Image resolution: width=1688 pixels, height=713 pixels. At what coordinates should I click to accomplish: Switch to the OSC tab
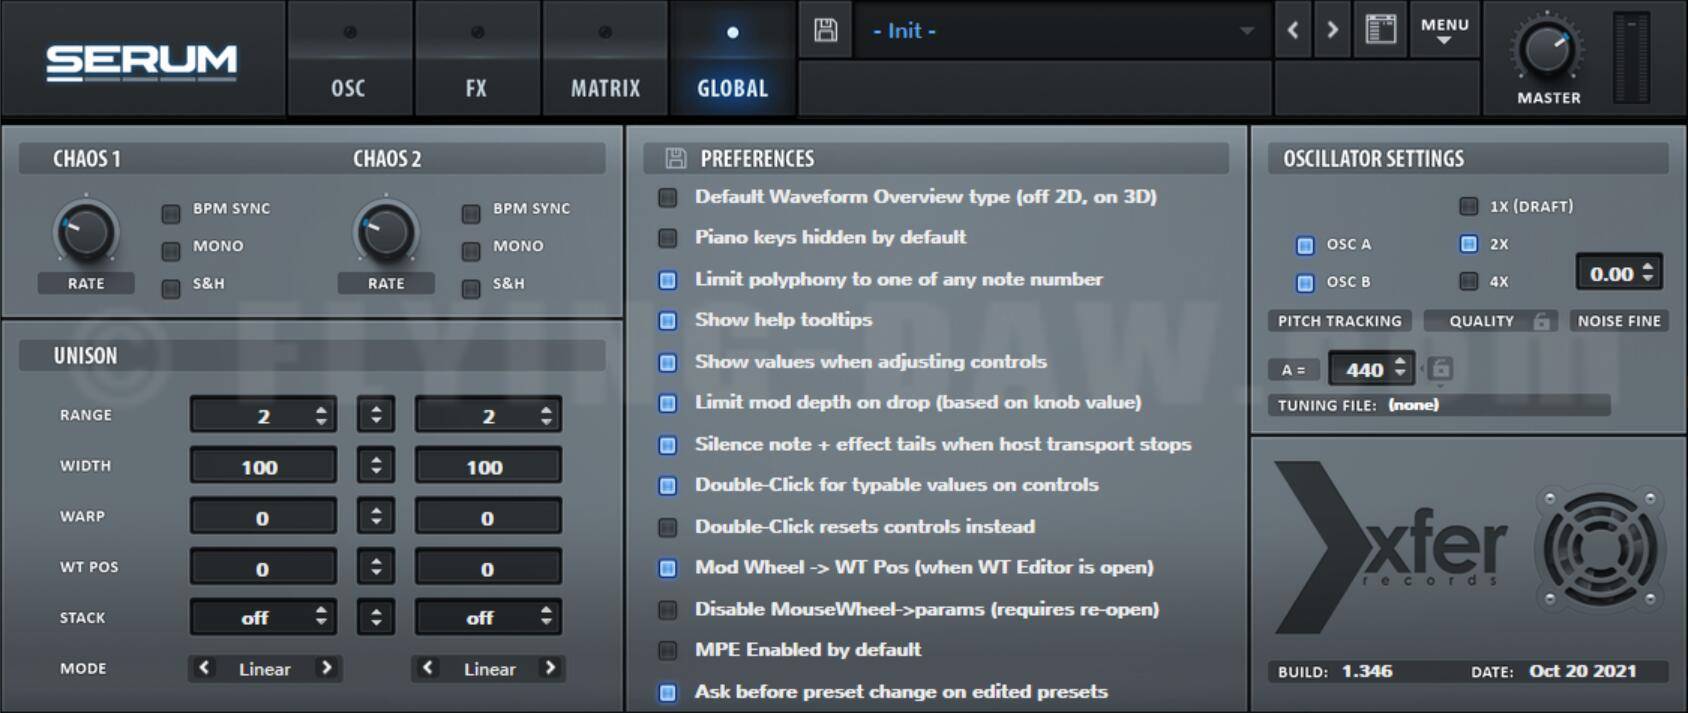coord(349,59)
